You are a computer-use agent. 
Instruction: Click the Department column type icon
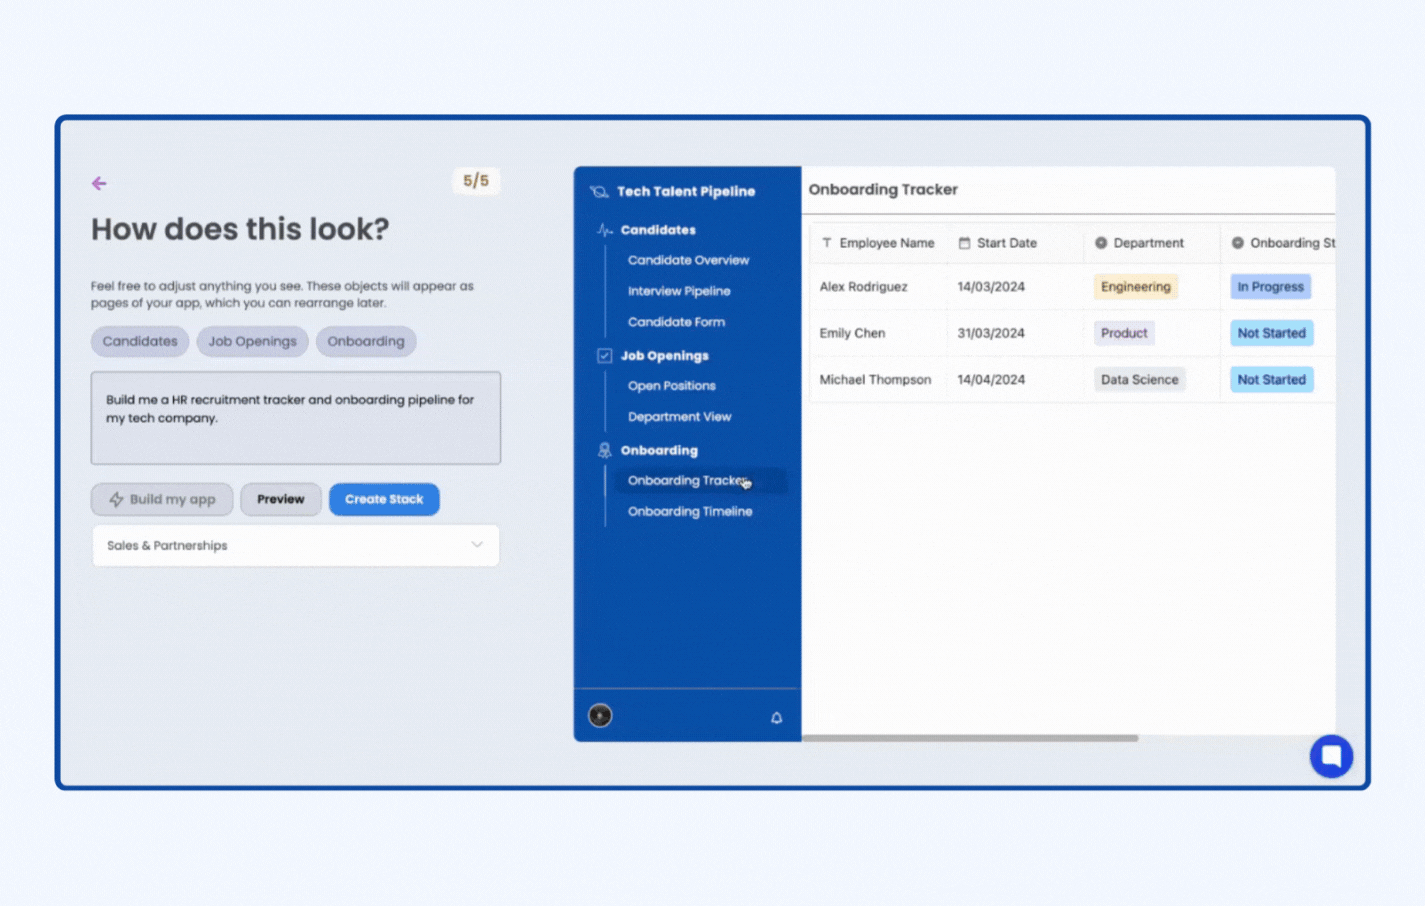pyautogui.click(x=1099, y=243)
